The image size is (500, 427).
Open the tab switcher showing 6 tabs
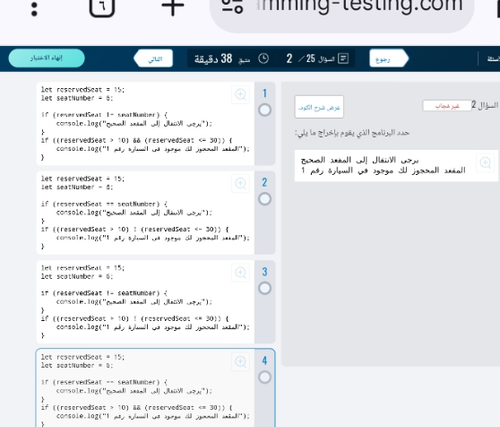coord(102,7)
